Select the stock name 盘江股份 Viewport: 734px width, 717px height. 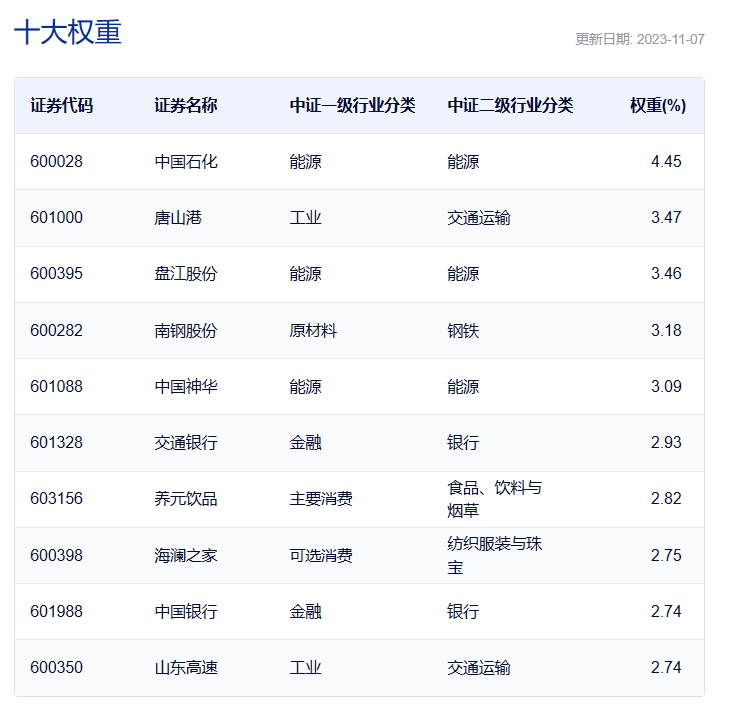click(x=186, y=274)
